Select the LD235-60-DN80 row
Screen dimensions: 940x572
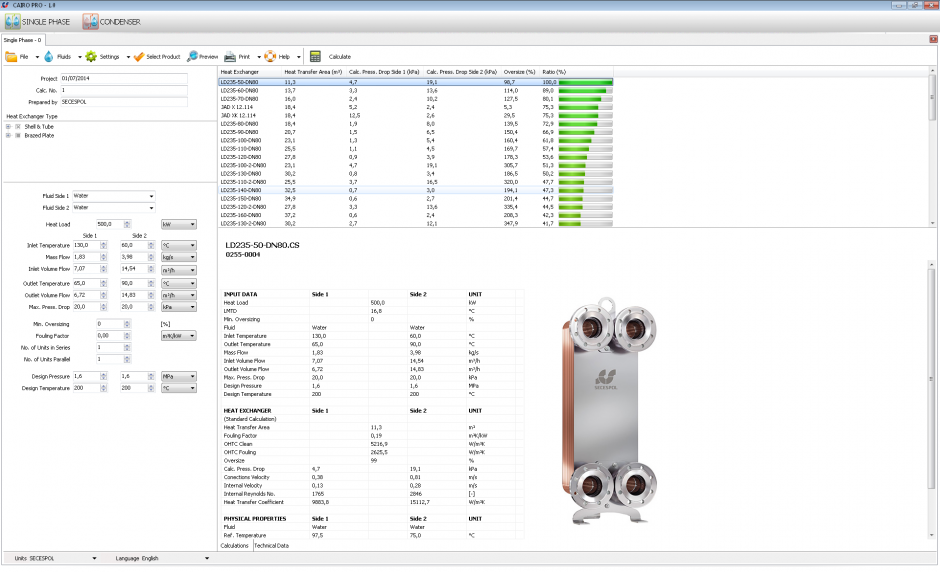pos(415,91)
